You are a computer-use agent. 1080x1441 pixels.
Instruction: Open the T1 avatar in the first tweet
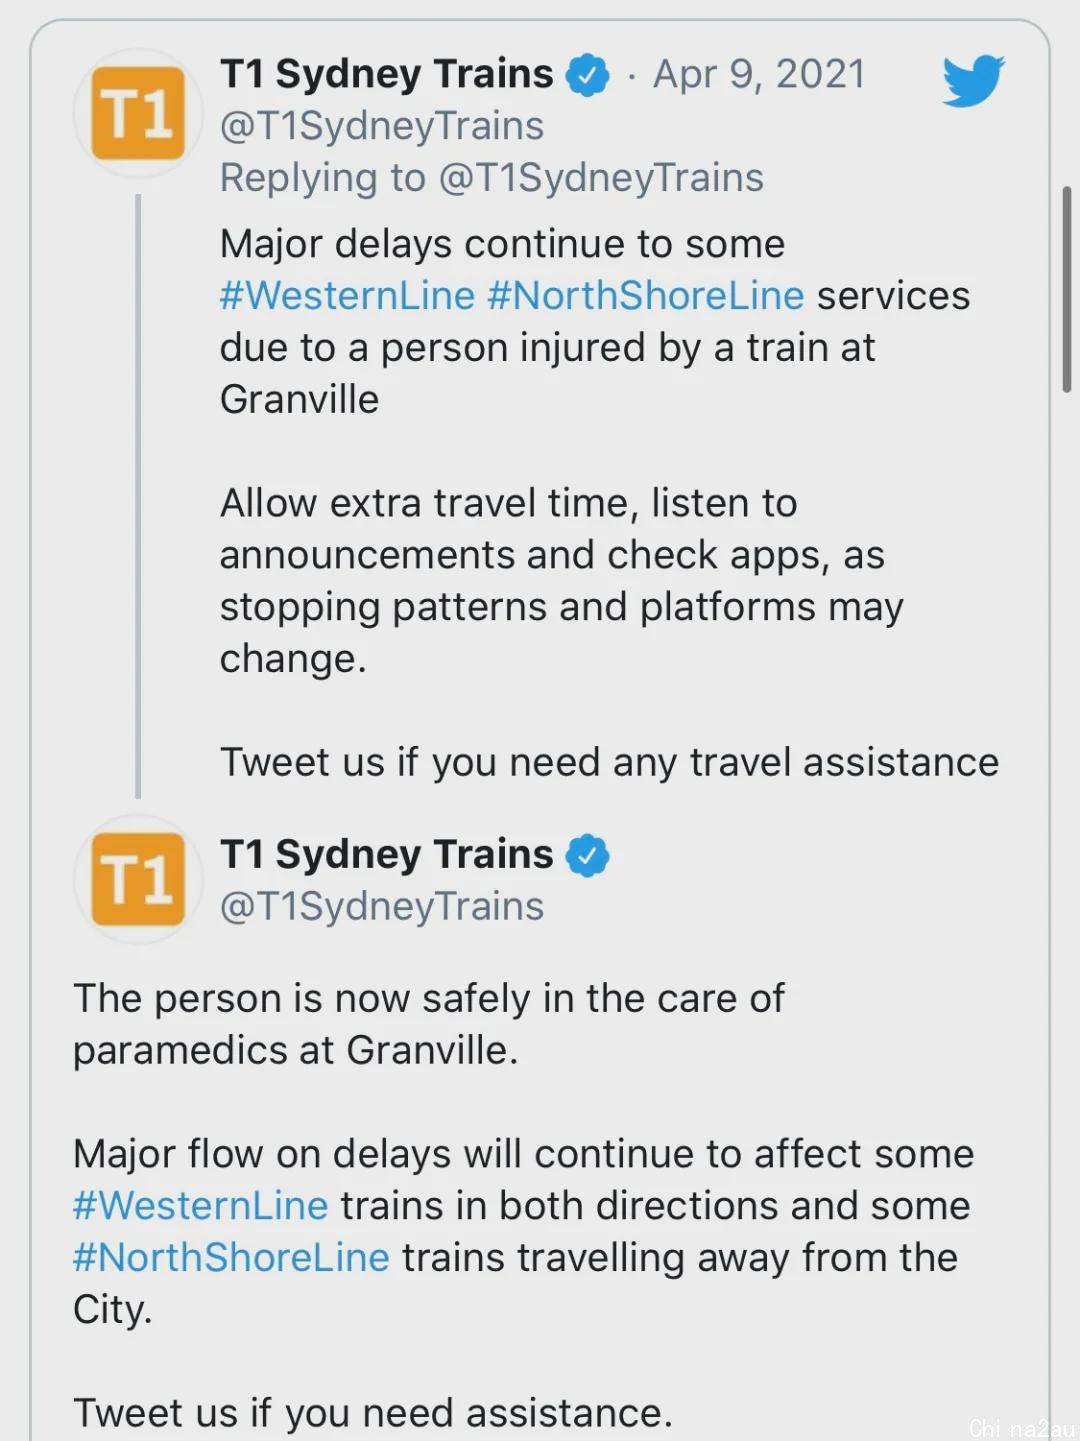point(138,113)
